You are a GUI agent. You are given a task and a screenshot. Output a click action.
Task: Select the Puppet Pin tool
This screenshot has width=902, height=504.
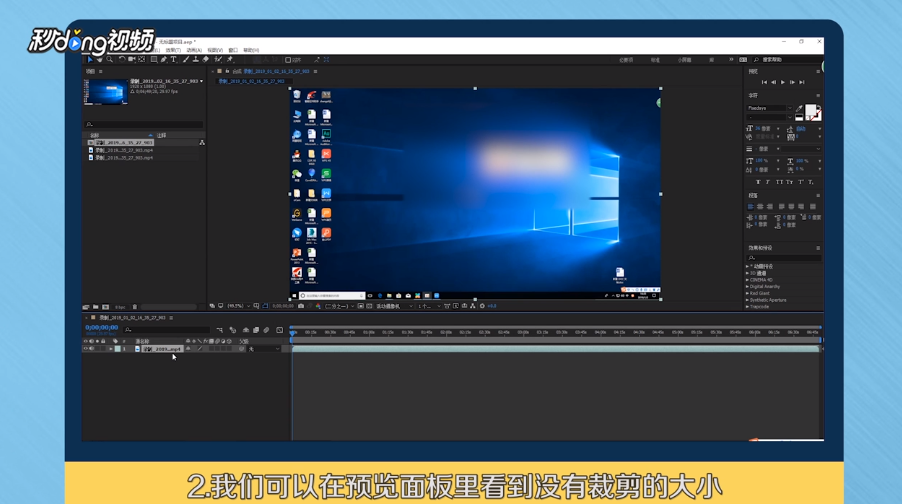230,59
